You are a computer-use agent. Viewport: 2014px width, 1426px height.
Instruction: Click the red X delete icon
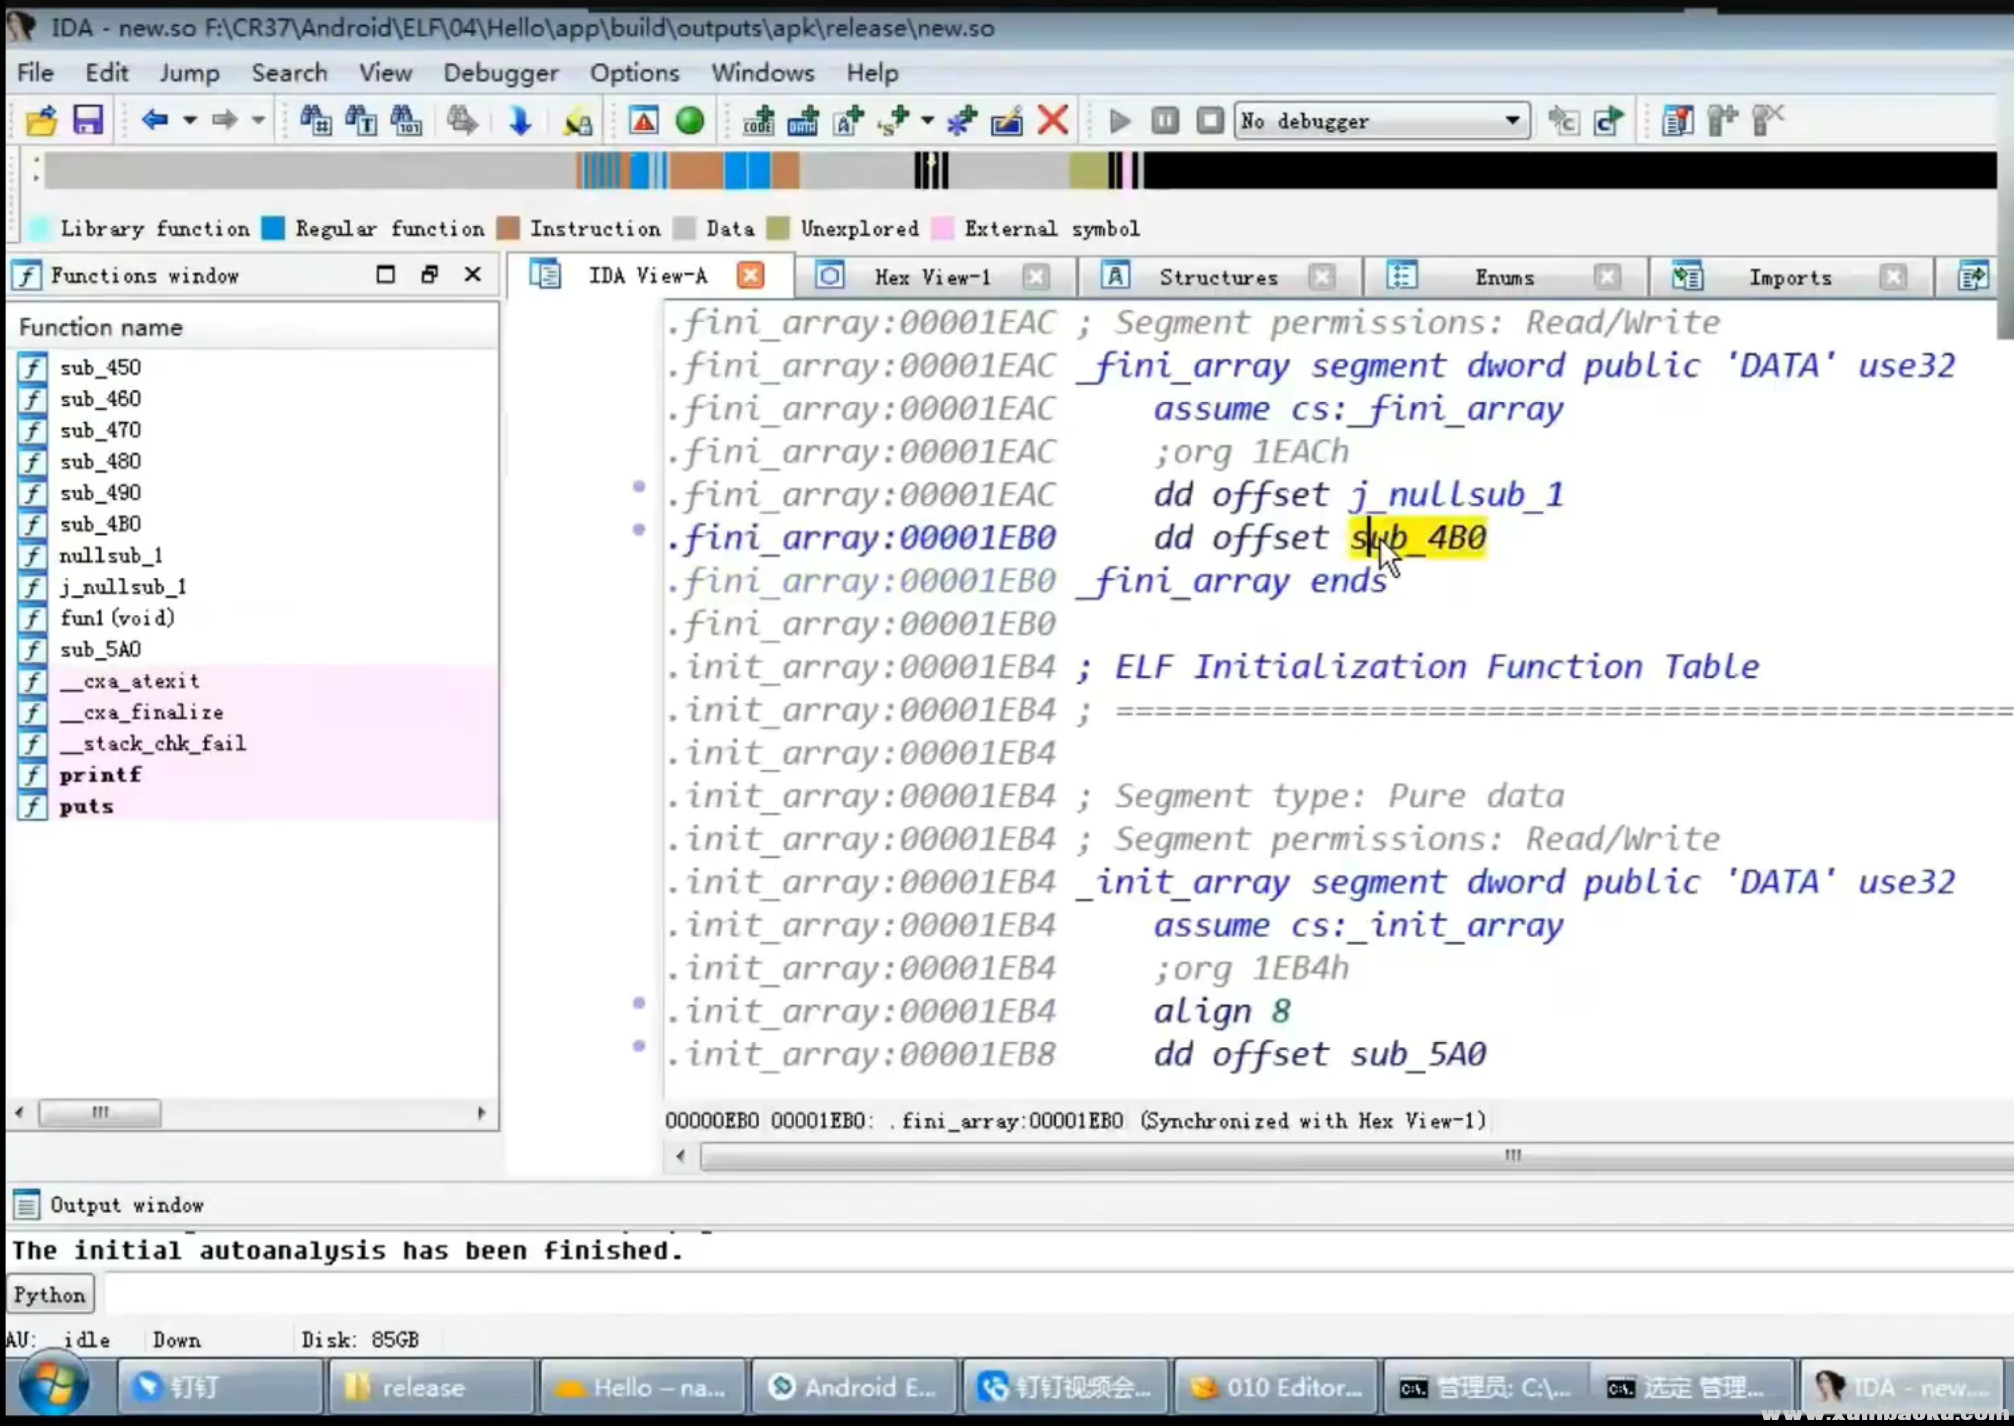[x=1052, y=121]
